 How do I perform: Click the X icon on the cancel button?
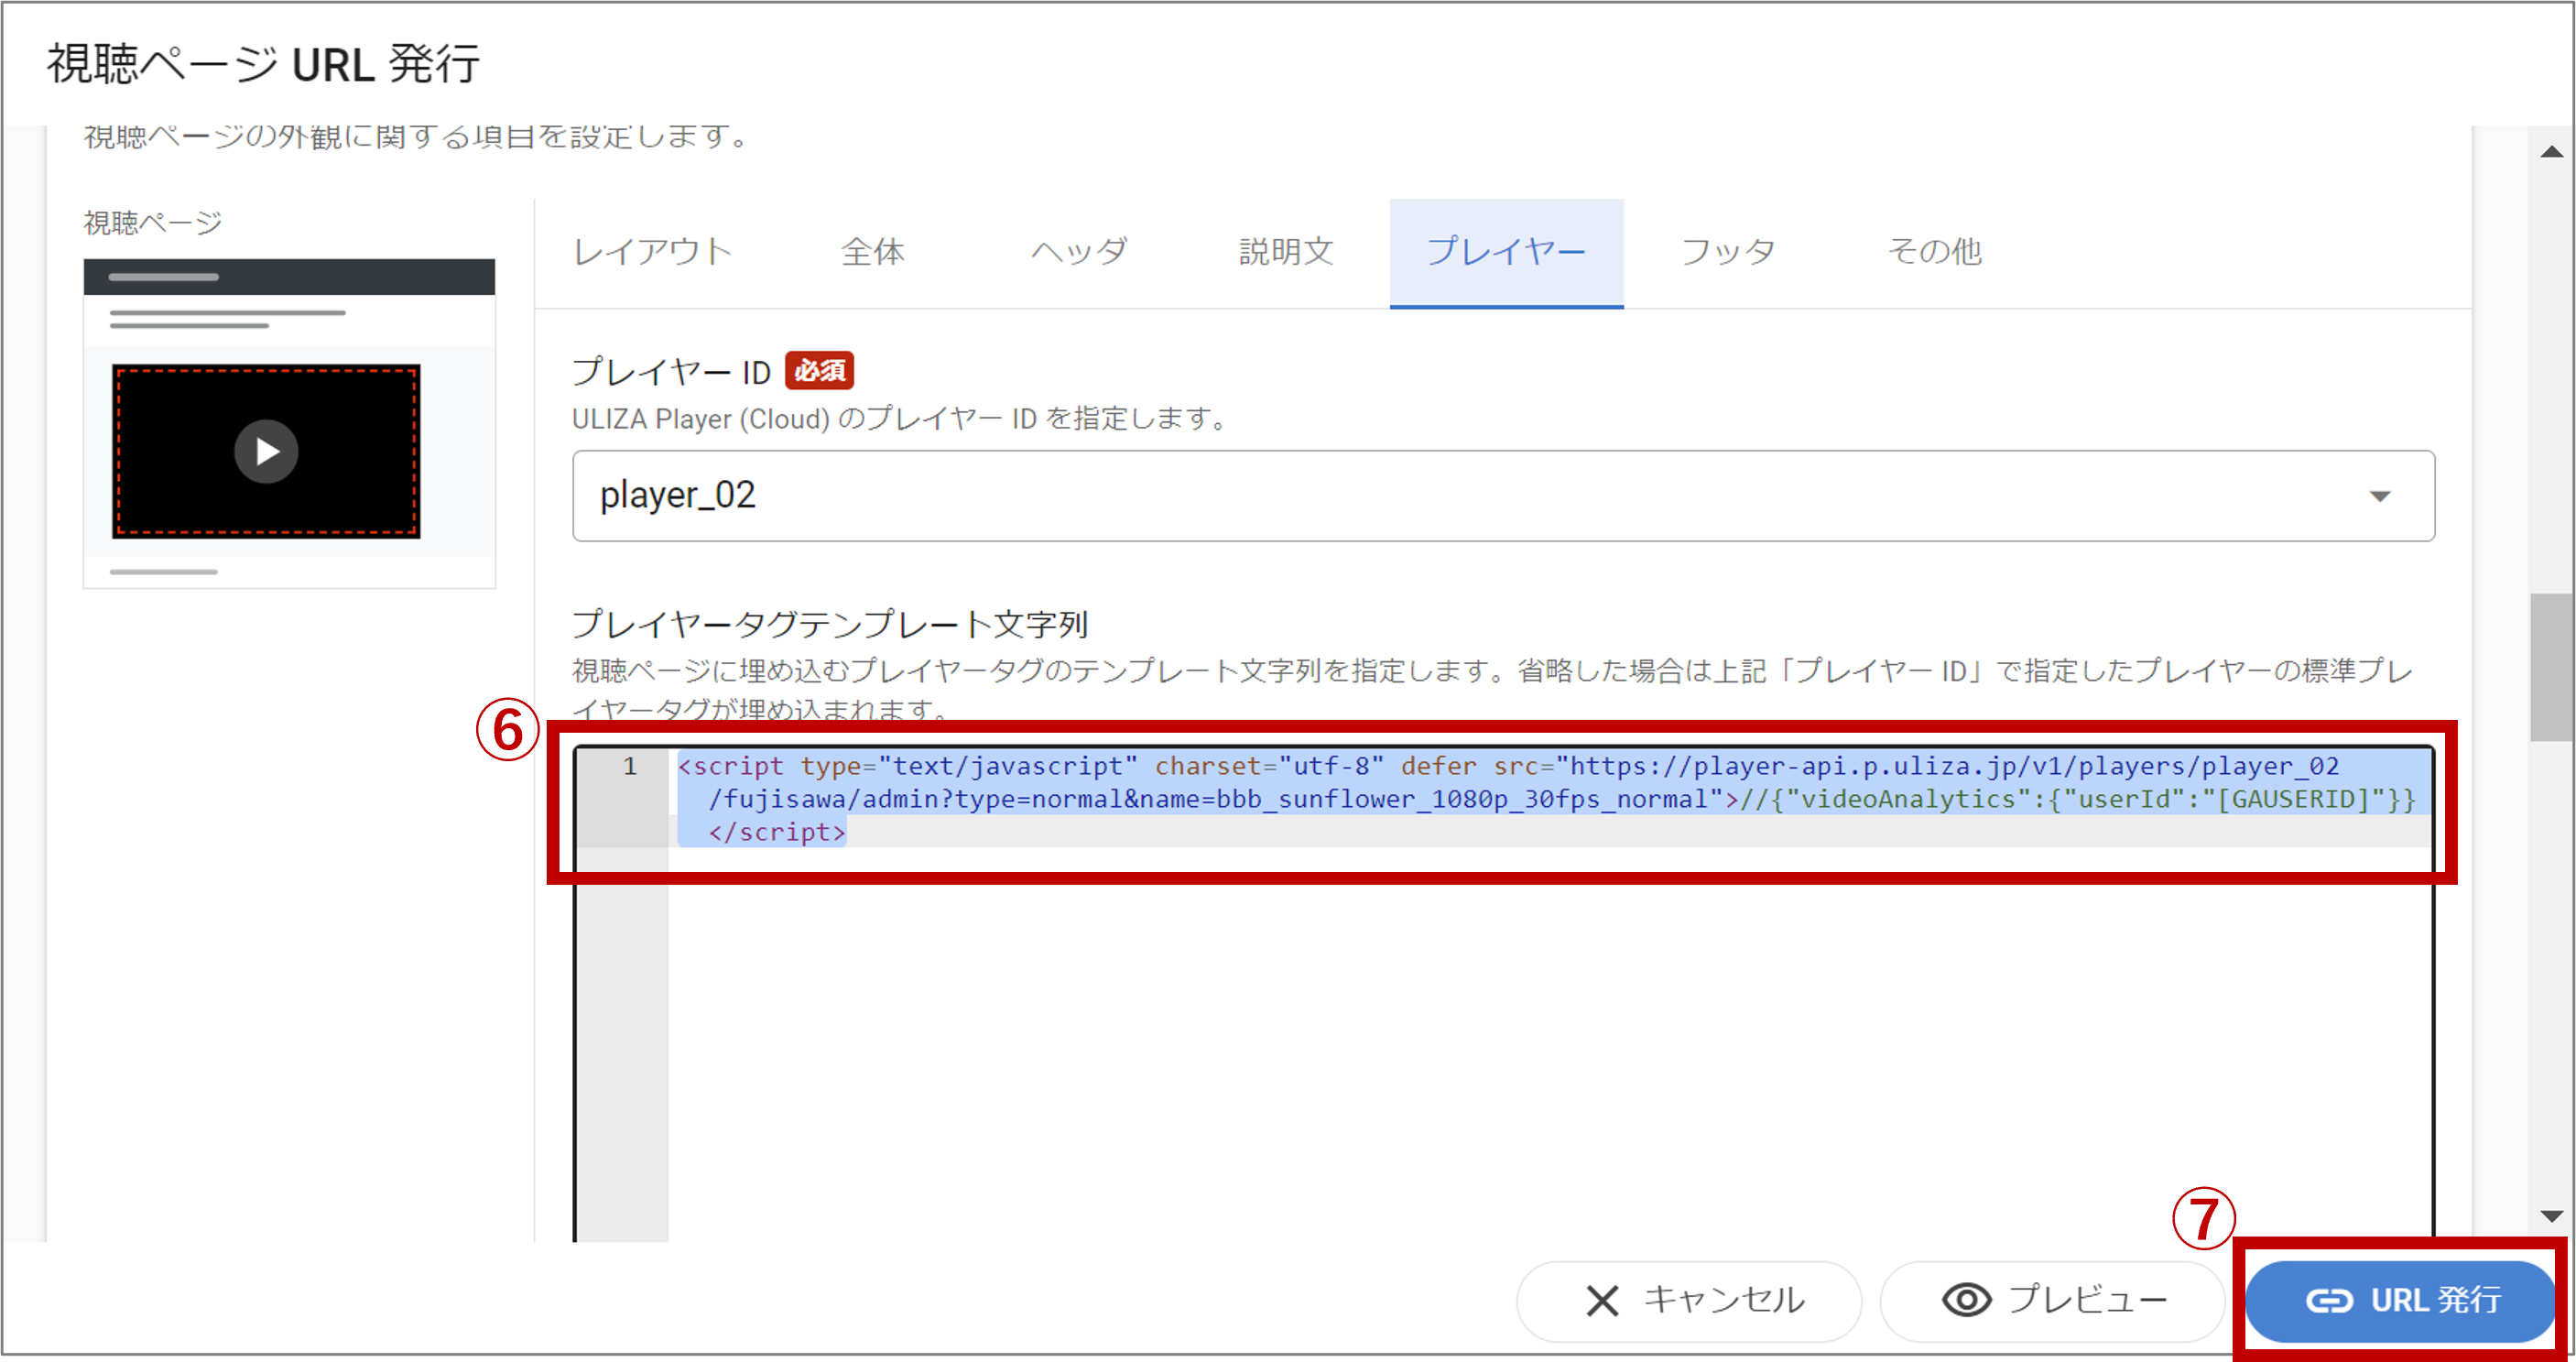click(1602, 1301)
